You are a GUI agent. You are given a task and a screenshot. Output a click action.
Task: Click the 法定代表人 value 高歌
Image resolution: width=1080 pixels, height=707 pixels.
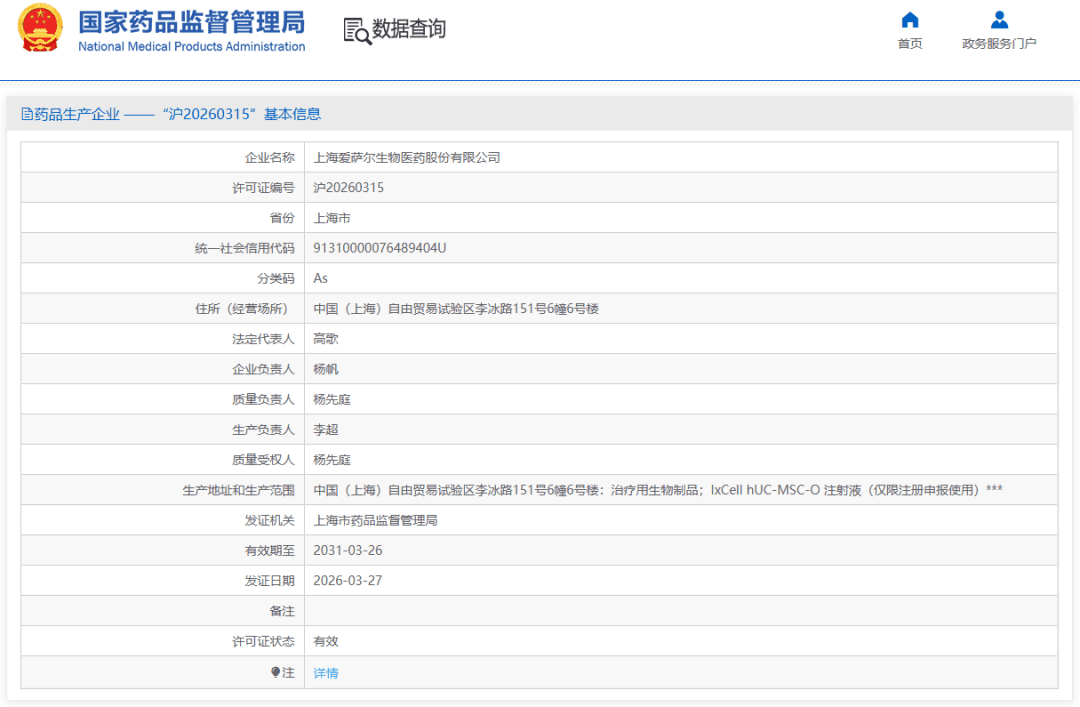(x=325, y=338)
